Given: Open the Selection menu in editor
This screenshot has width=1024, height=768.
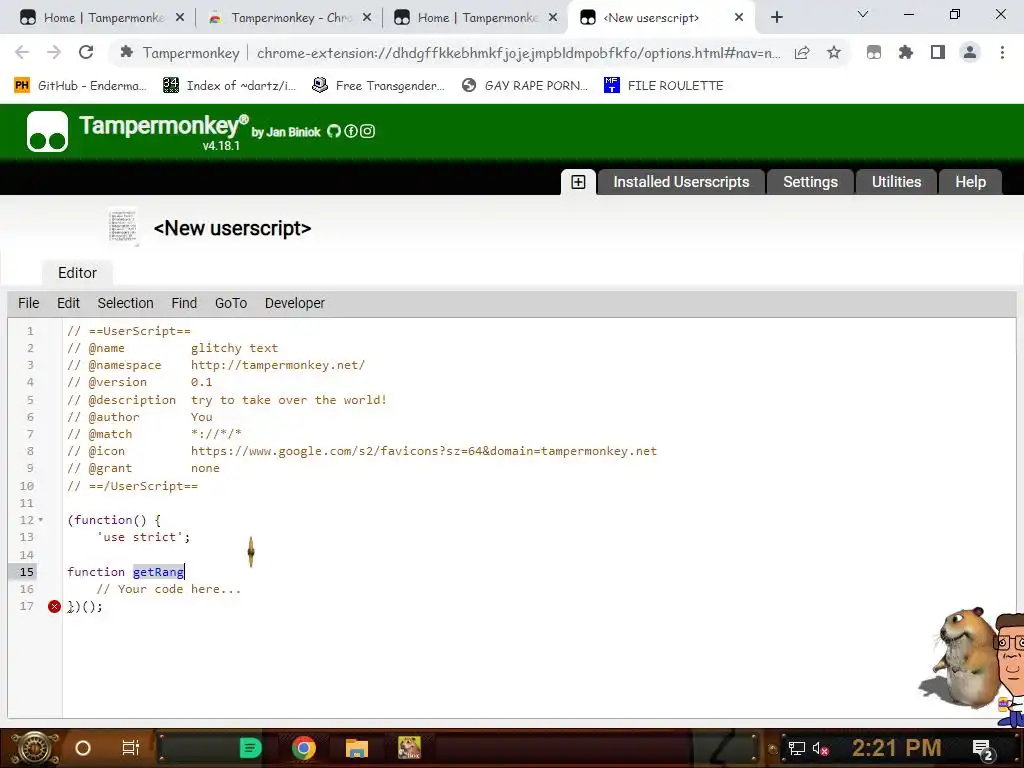Looking at the screenshot, I should coord(125,303).
